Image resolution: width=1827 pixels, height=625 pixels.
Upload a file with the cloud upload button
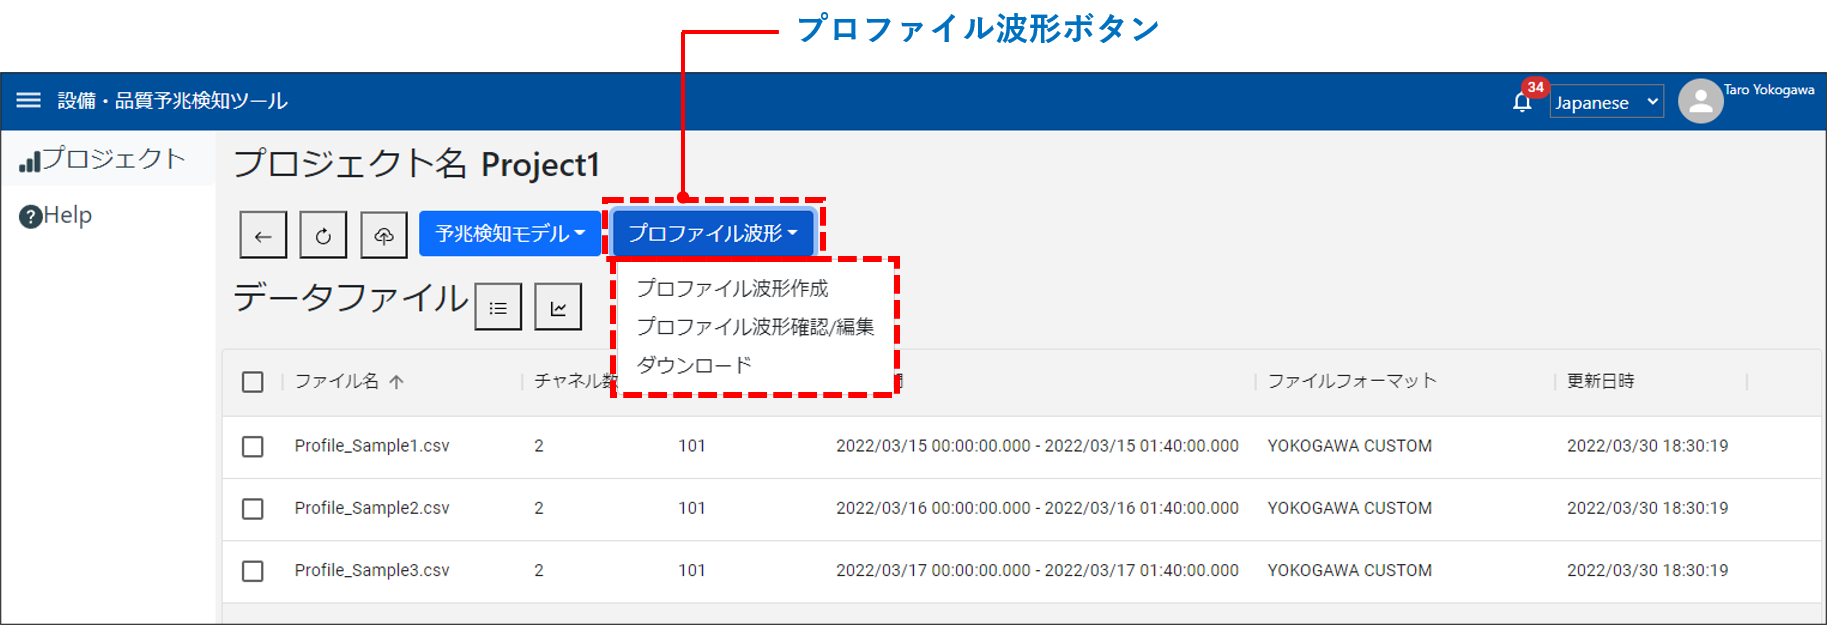pyautogui.click(x=384, y=235)
